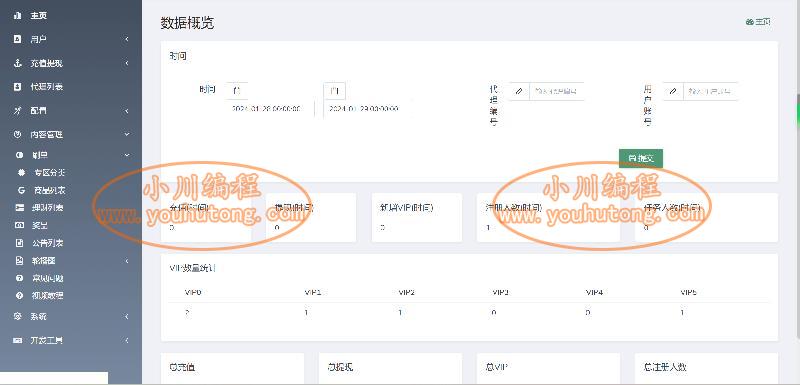800x385 pixels.
Task: Click the 注册人数(时间) card title
Action: pos(514,208)
